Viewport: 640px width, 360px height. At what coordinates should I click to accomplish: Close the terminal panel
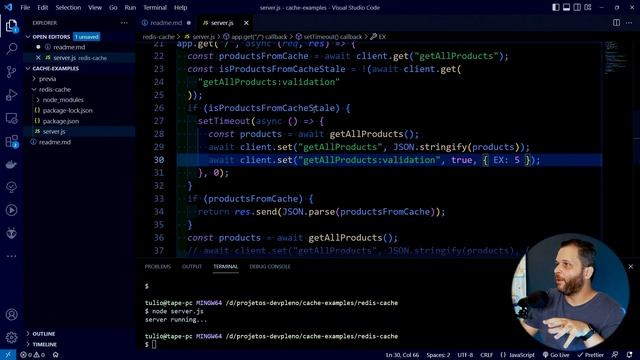point(631,267)
